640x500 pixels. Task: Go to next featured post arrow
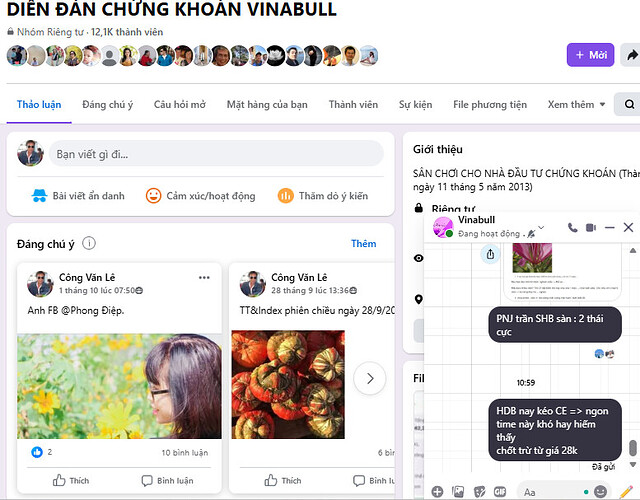369,378
